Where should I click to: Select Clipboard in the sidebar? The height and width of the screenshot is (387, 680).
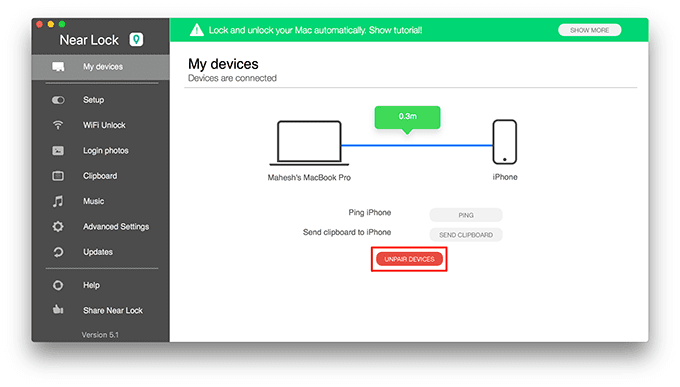pos(101,176)
